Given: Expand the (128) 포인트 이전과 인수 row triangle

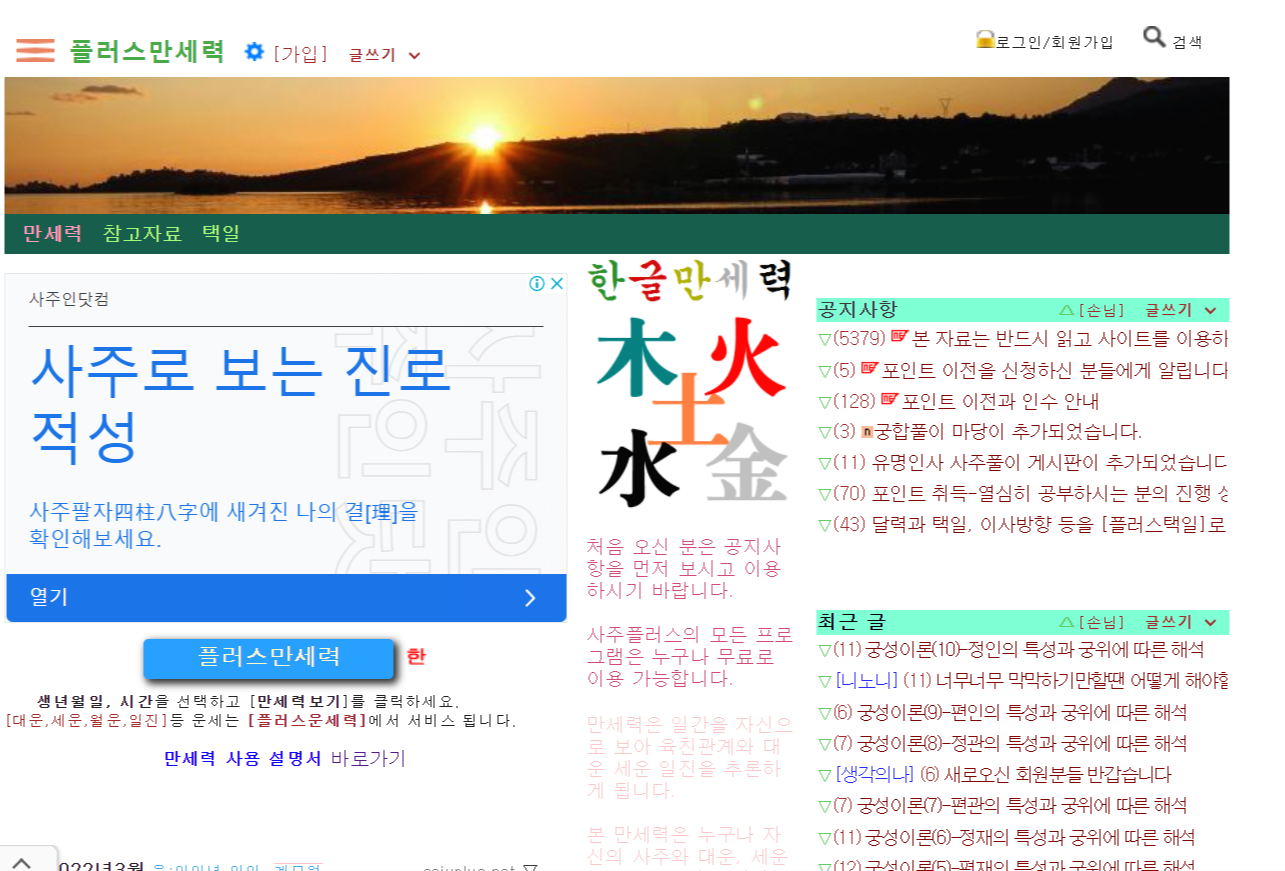Looking at the screenshot, I should 825,402.
